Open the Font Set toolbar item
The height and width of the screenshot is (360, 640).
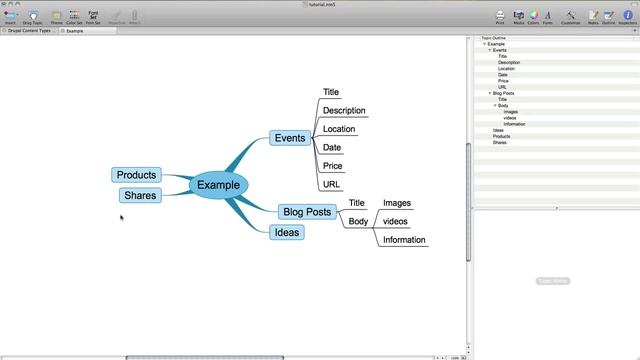pyautogui.click(x=93, y=16)
